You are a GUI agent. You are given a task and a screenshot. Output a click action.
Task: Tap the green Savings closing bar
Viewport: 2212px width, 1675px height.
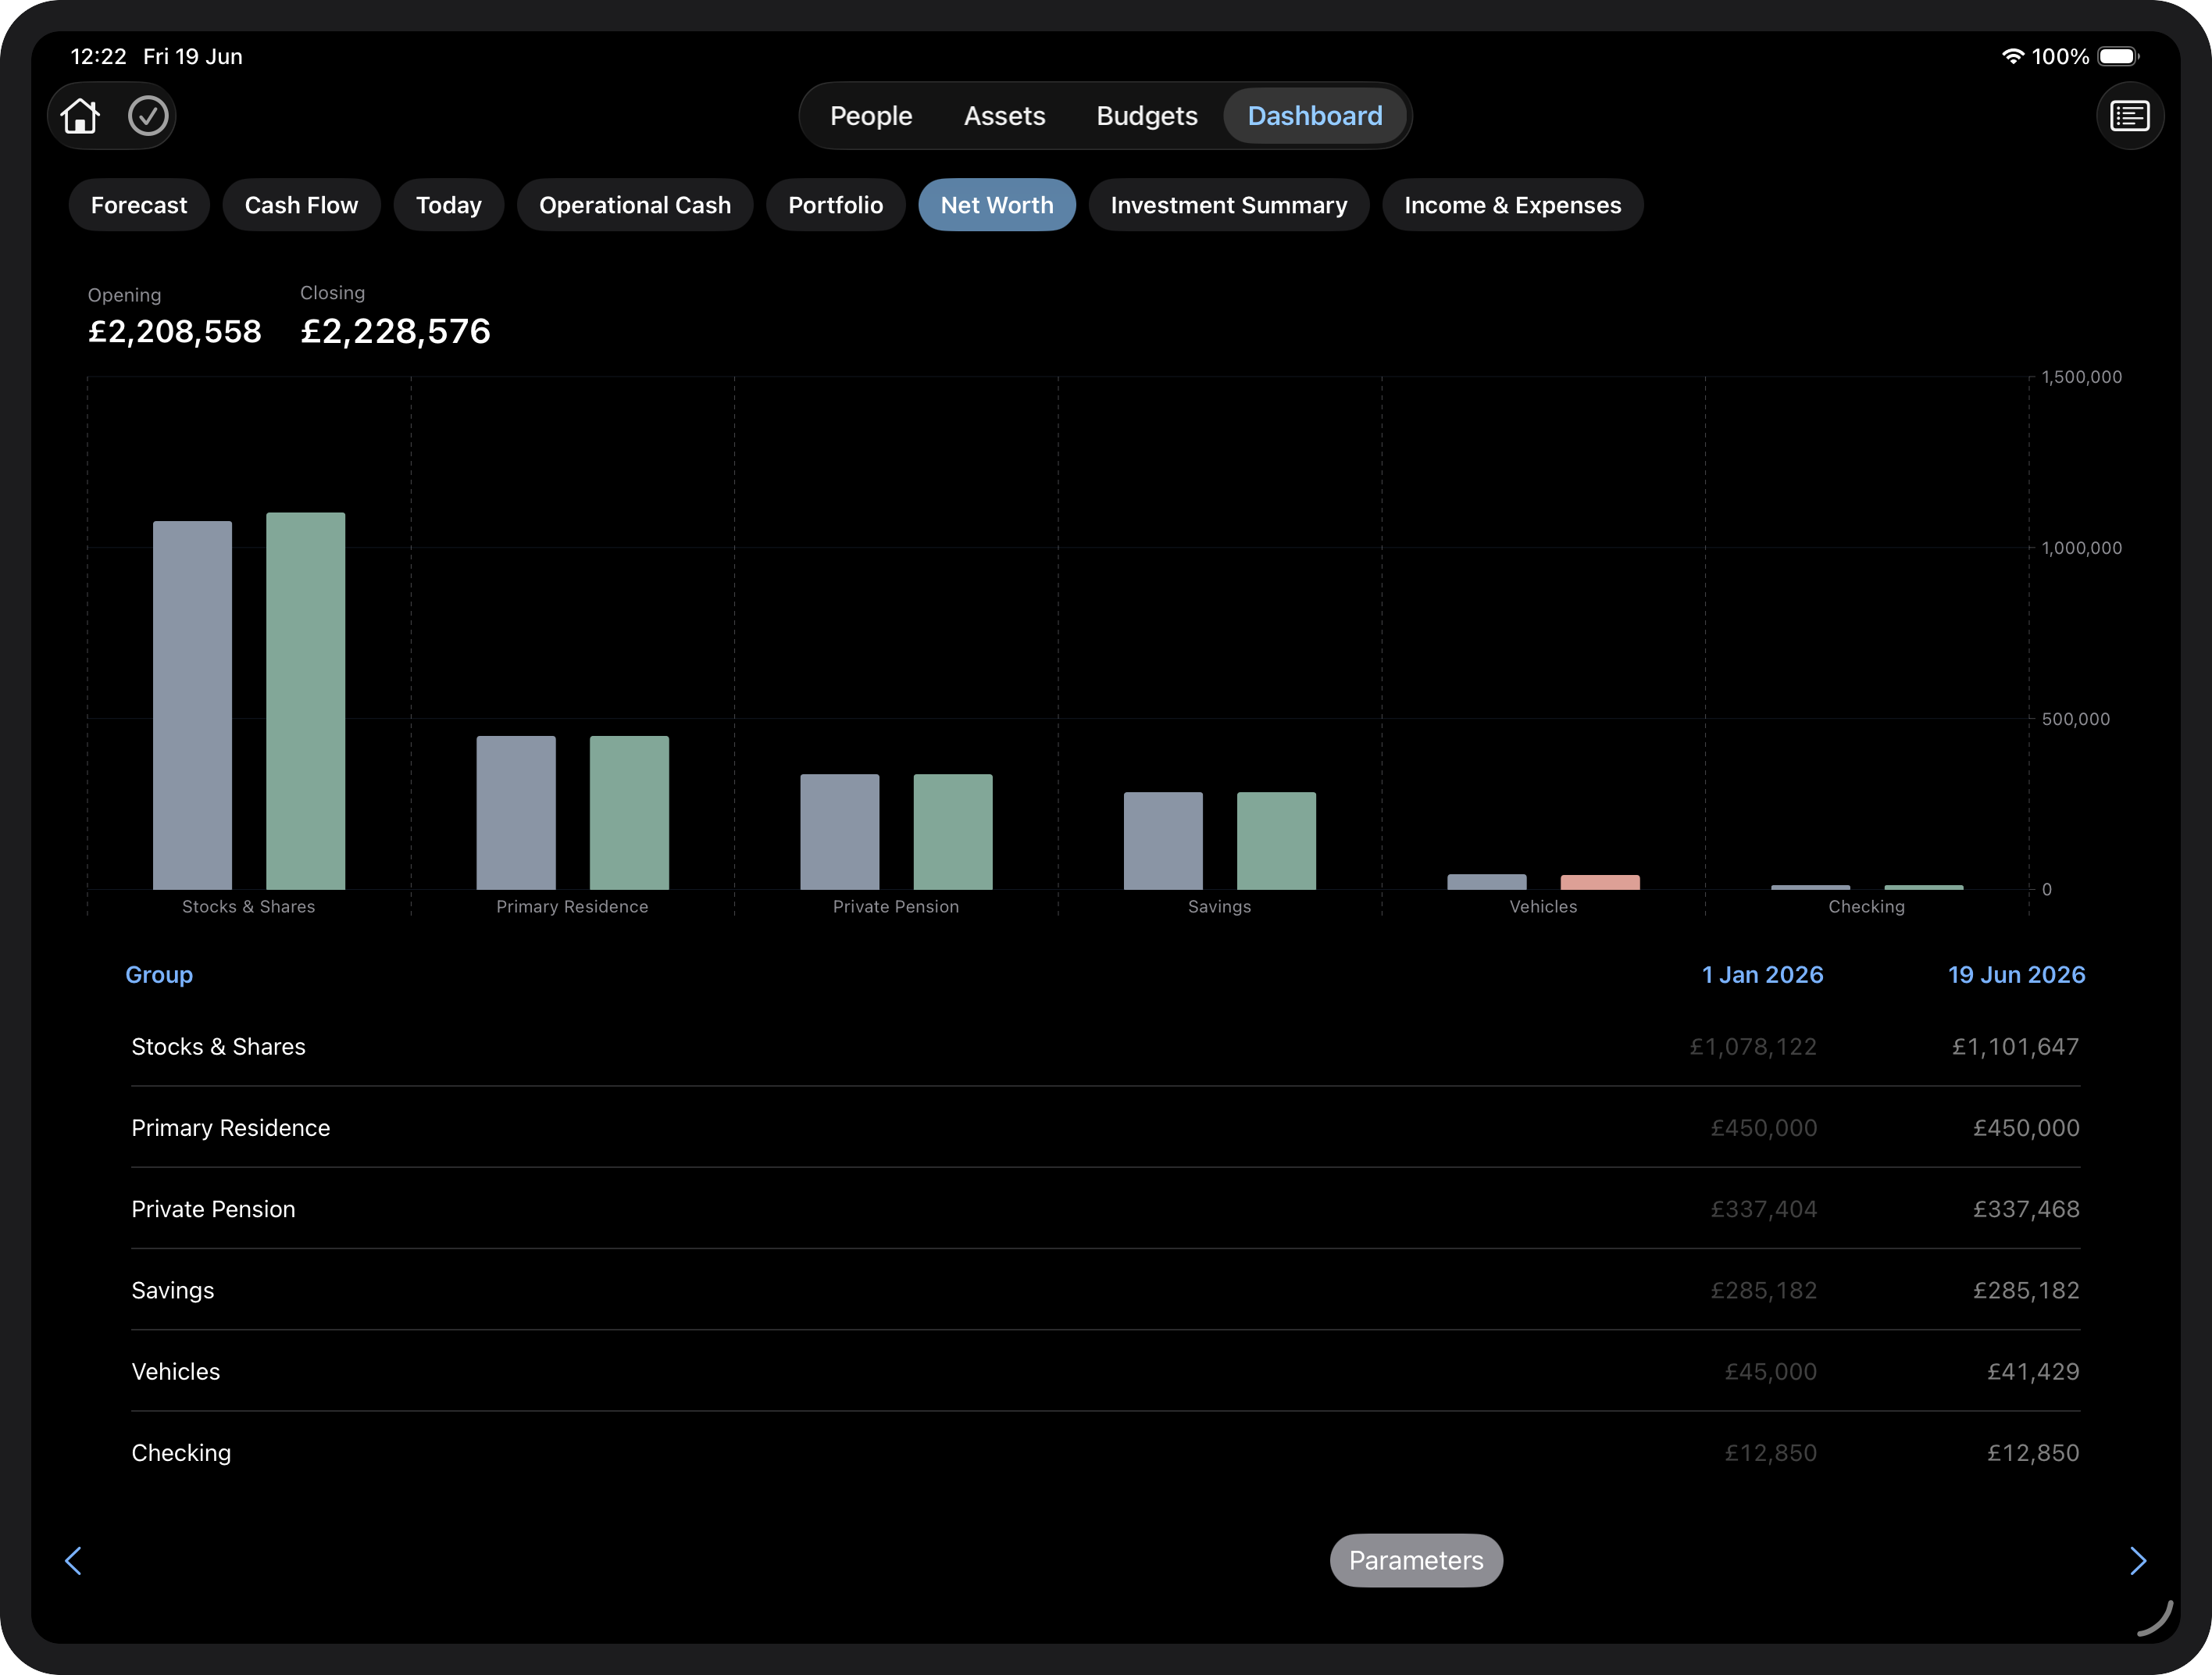click(1277, 841)
